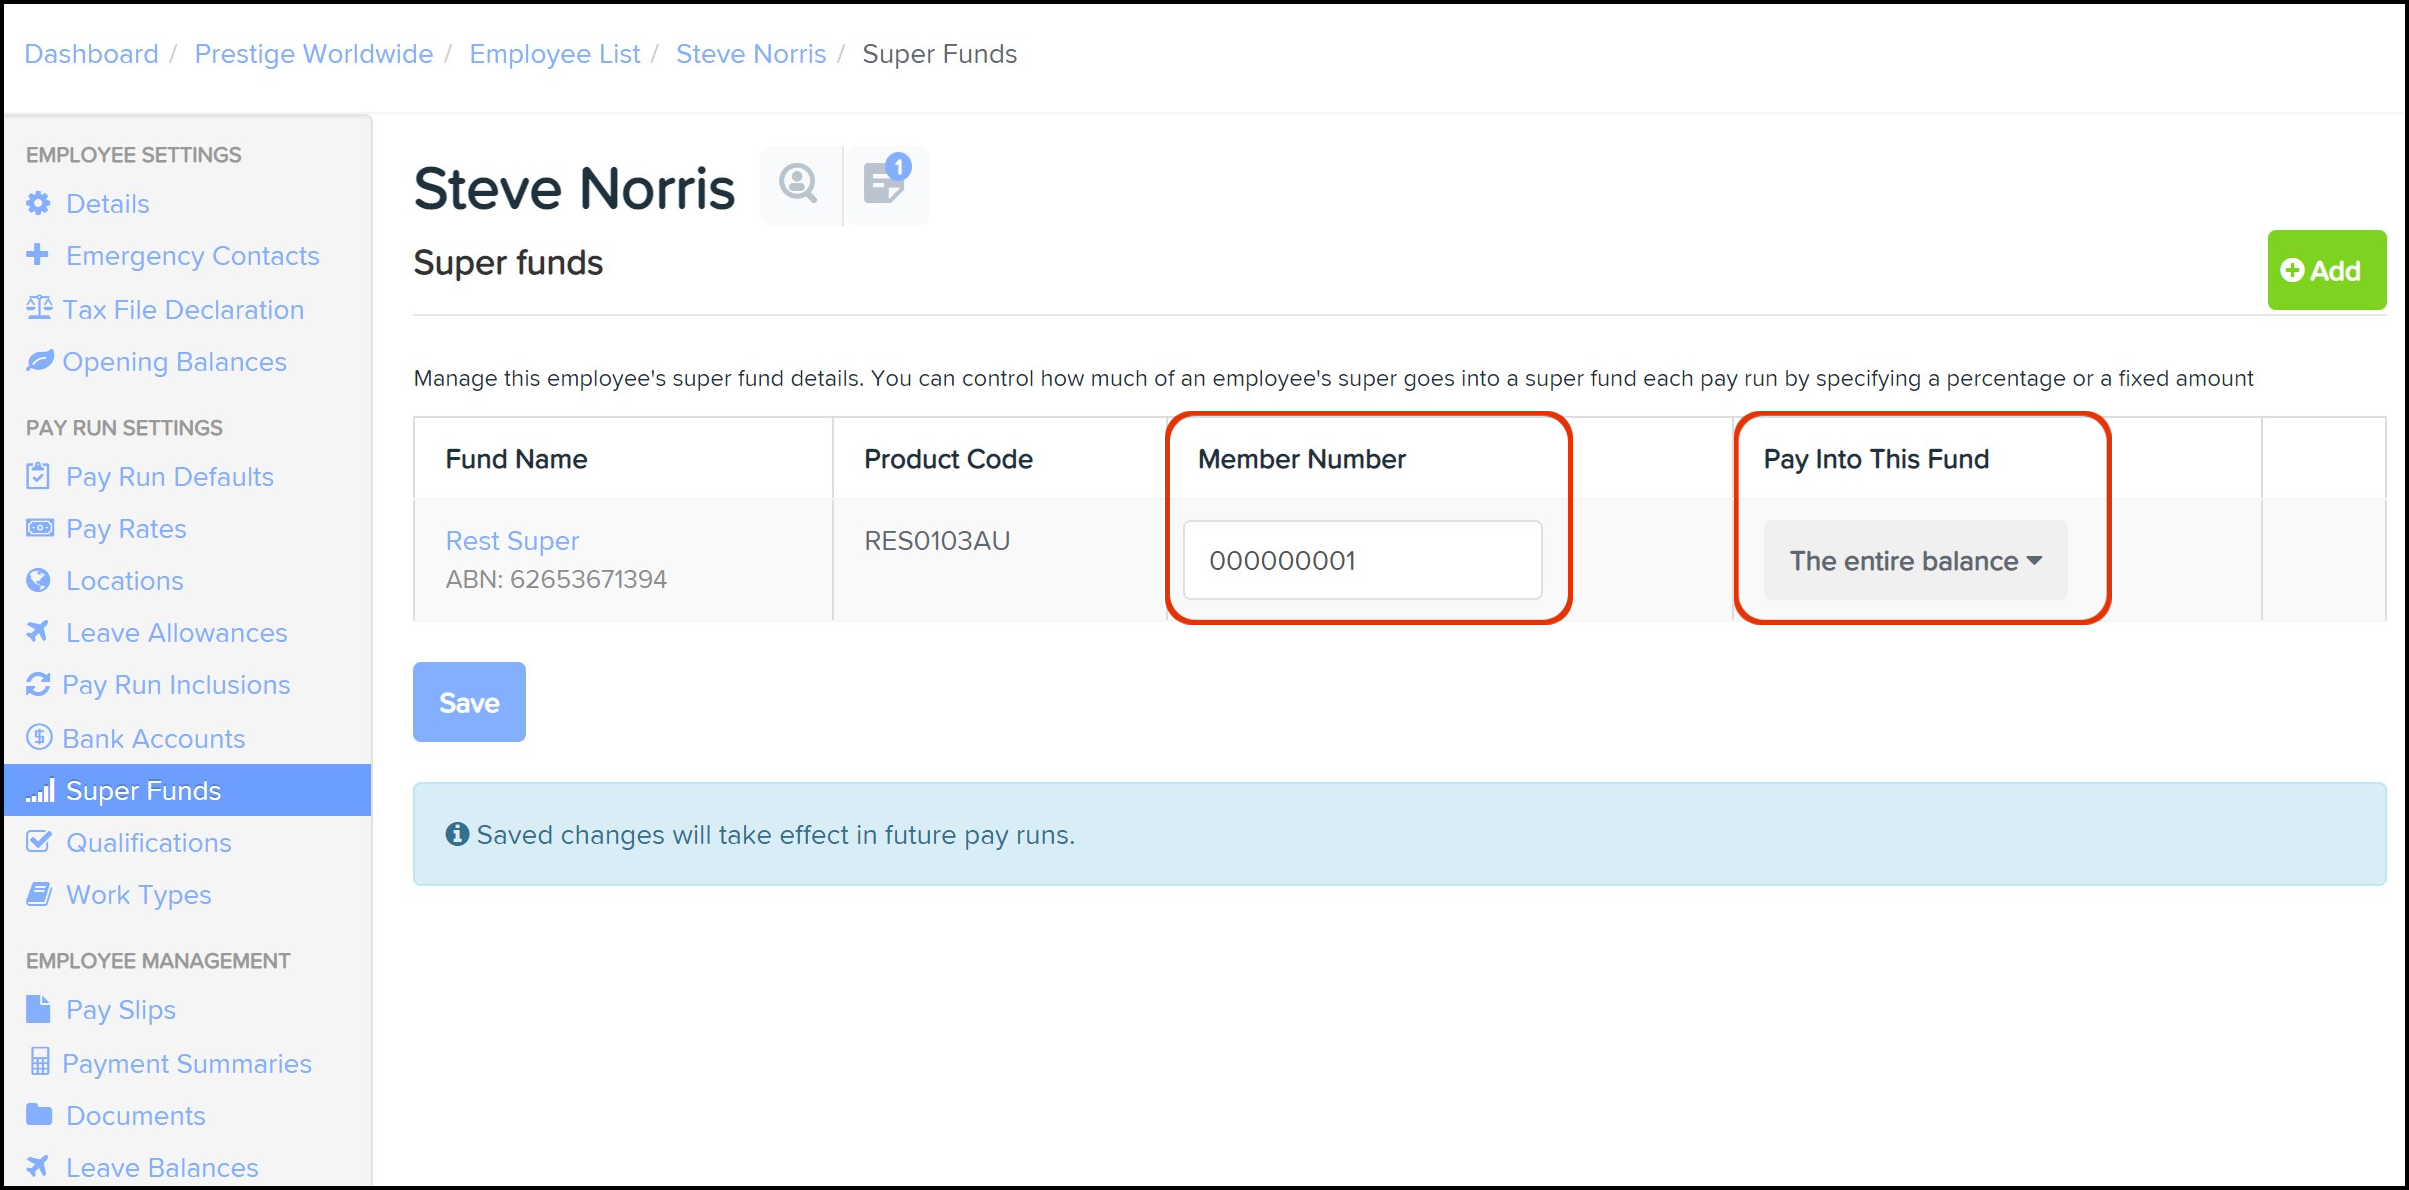Click the globe icon beside Locations

(x=39, y=580)
